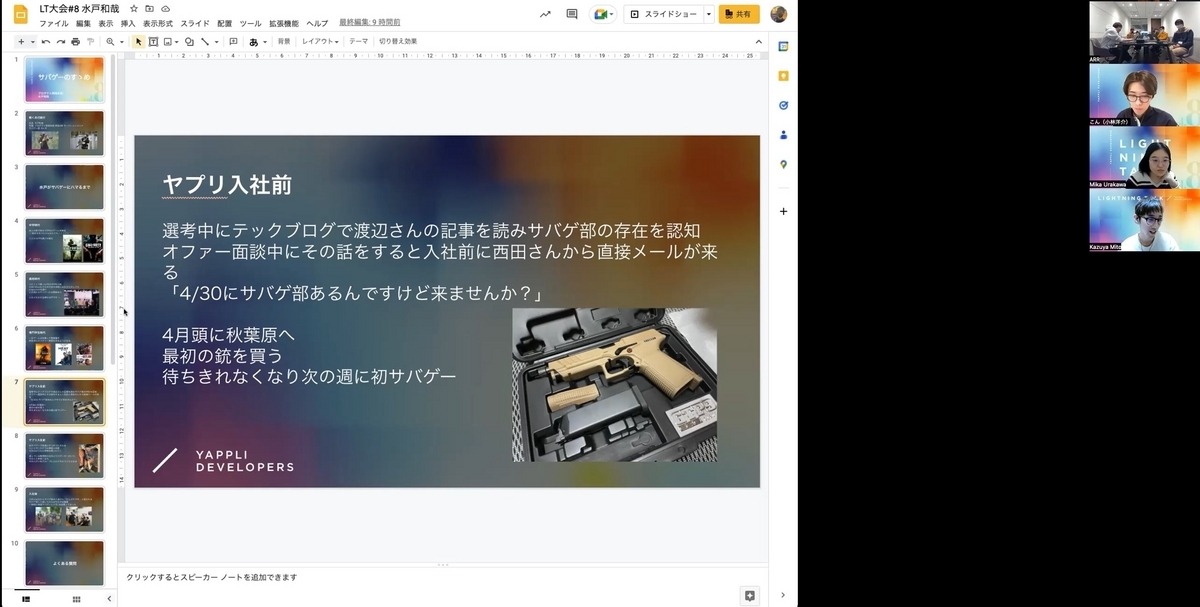Select slide 10 よくある質問 thumbnail
The image size is (1200, 607).
tap(64, 563)
